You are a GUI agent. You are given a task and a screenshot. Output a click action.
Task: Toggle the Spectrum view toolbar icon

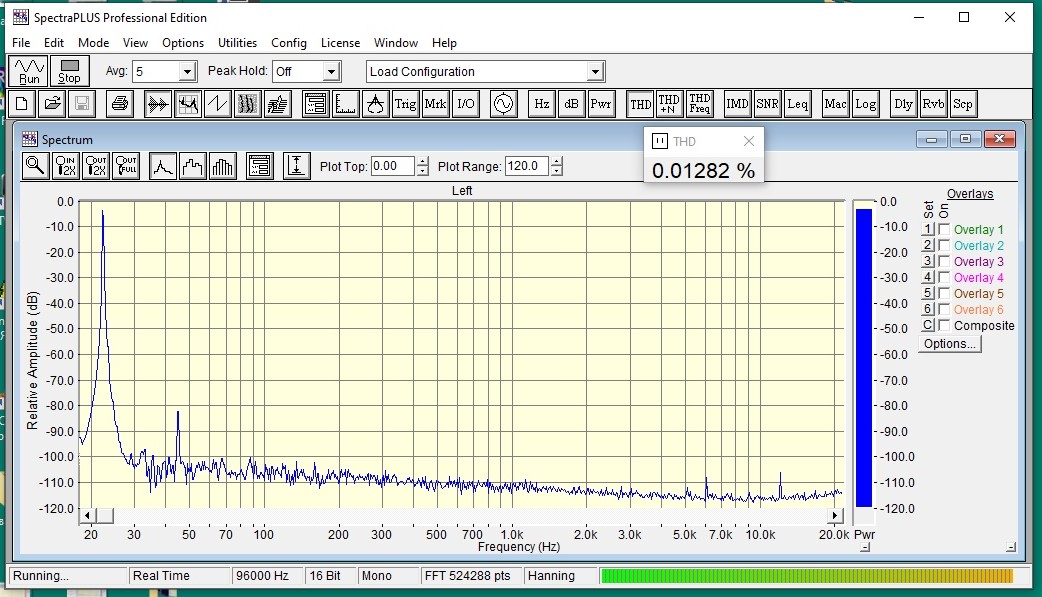click(x=188, y=104)
